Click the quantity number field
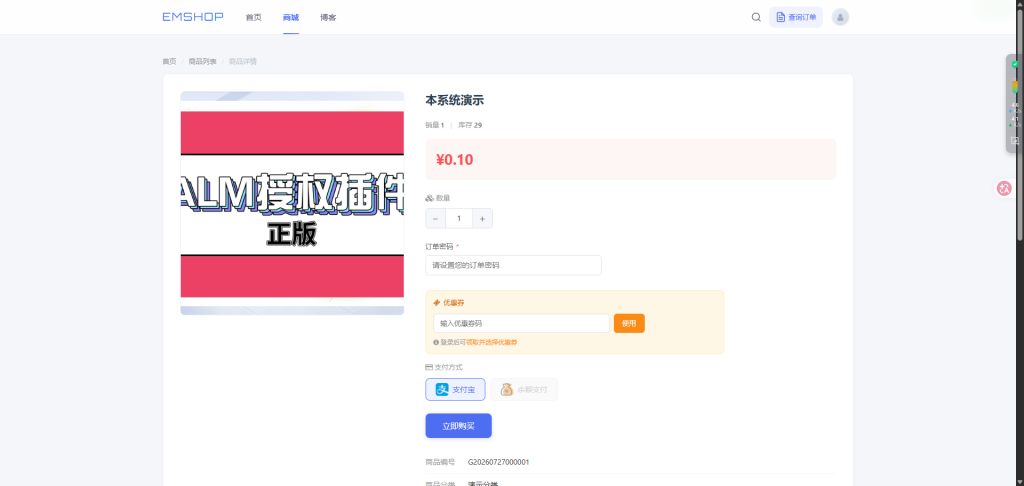Screen dimensions: 1024x486 click(459, 219)
